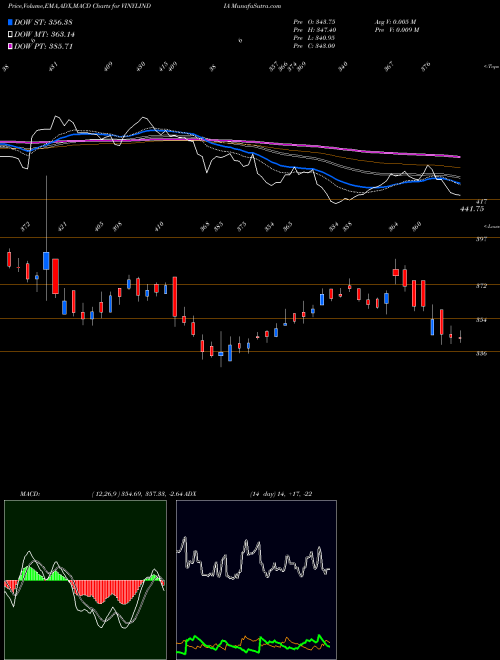Click the 441.75 price label

pos(472,209)
